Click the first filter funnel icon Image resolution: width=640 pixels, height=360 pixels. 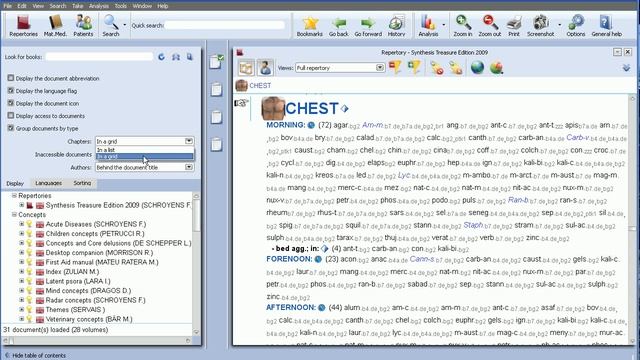(x=395, y=67)
